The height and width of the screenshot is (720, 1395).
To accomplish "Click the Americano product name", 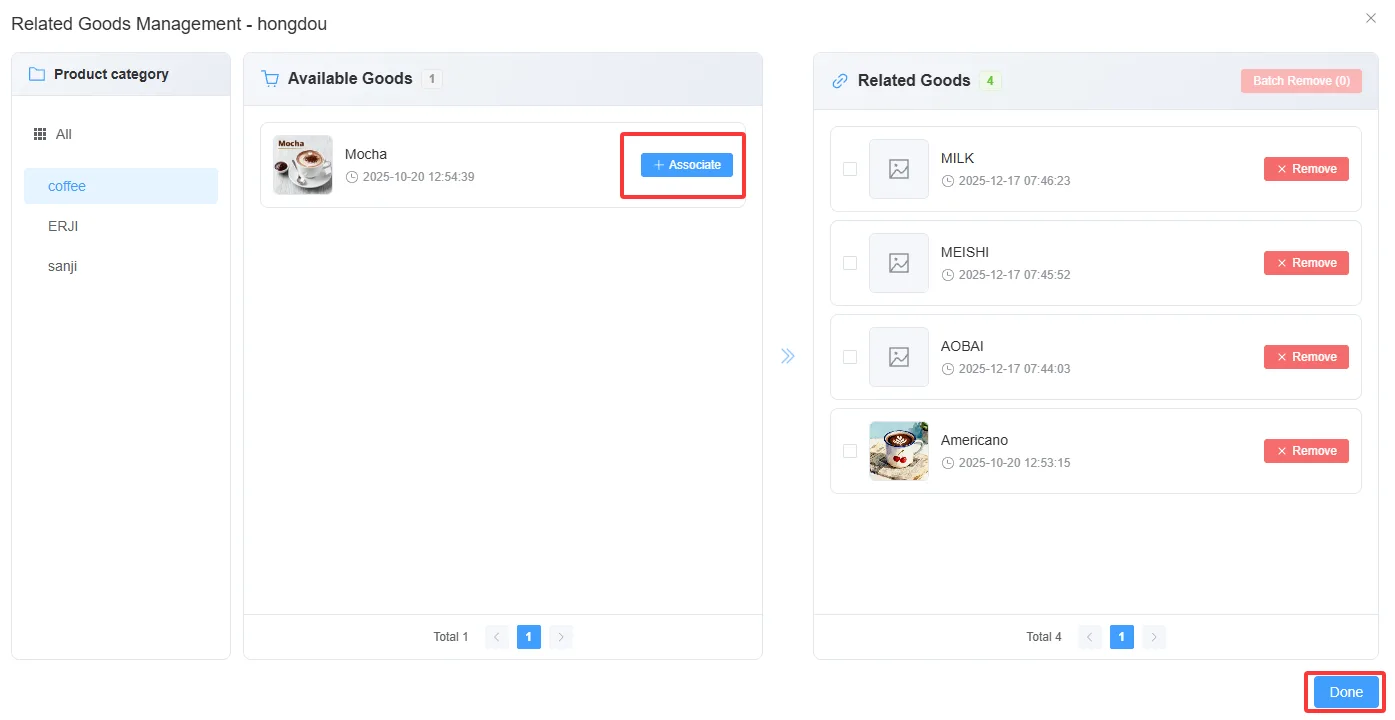I will tap(975, 440).
